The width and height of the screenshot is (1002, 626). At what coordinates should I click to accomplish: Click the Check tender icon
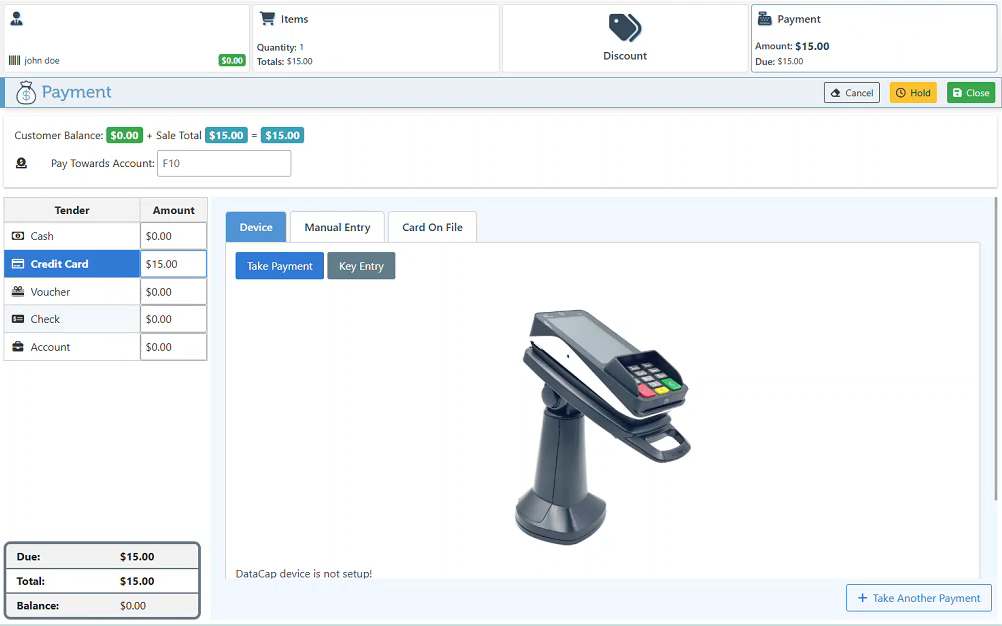[18, 319]
